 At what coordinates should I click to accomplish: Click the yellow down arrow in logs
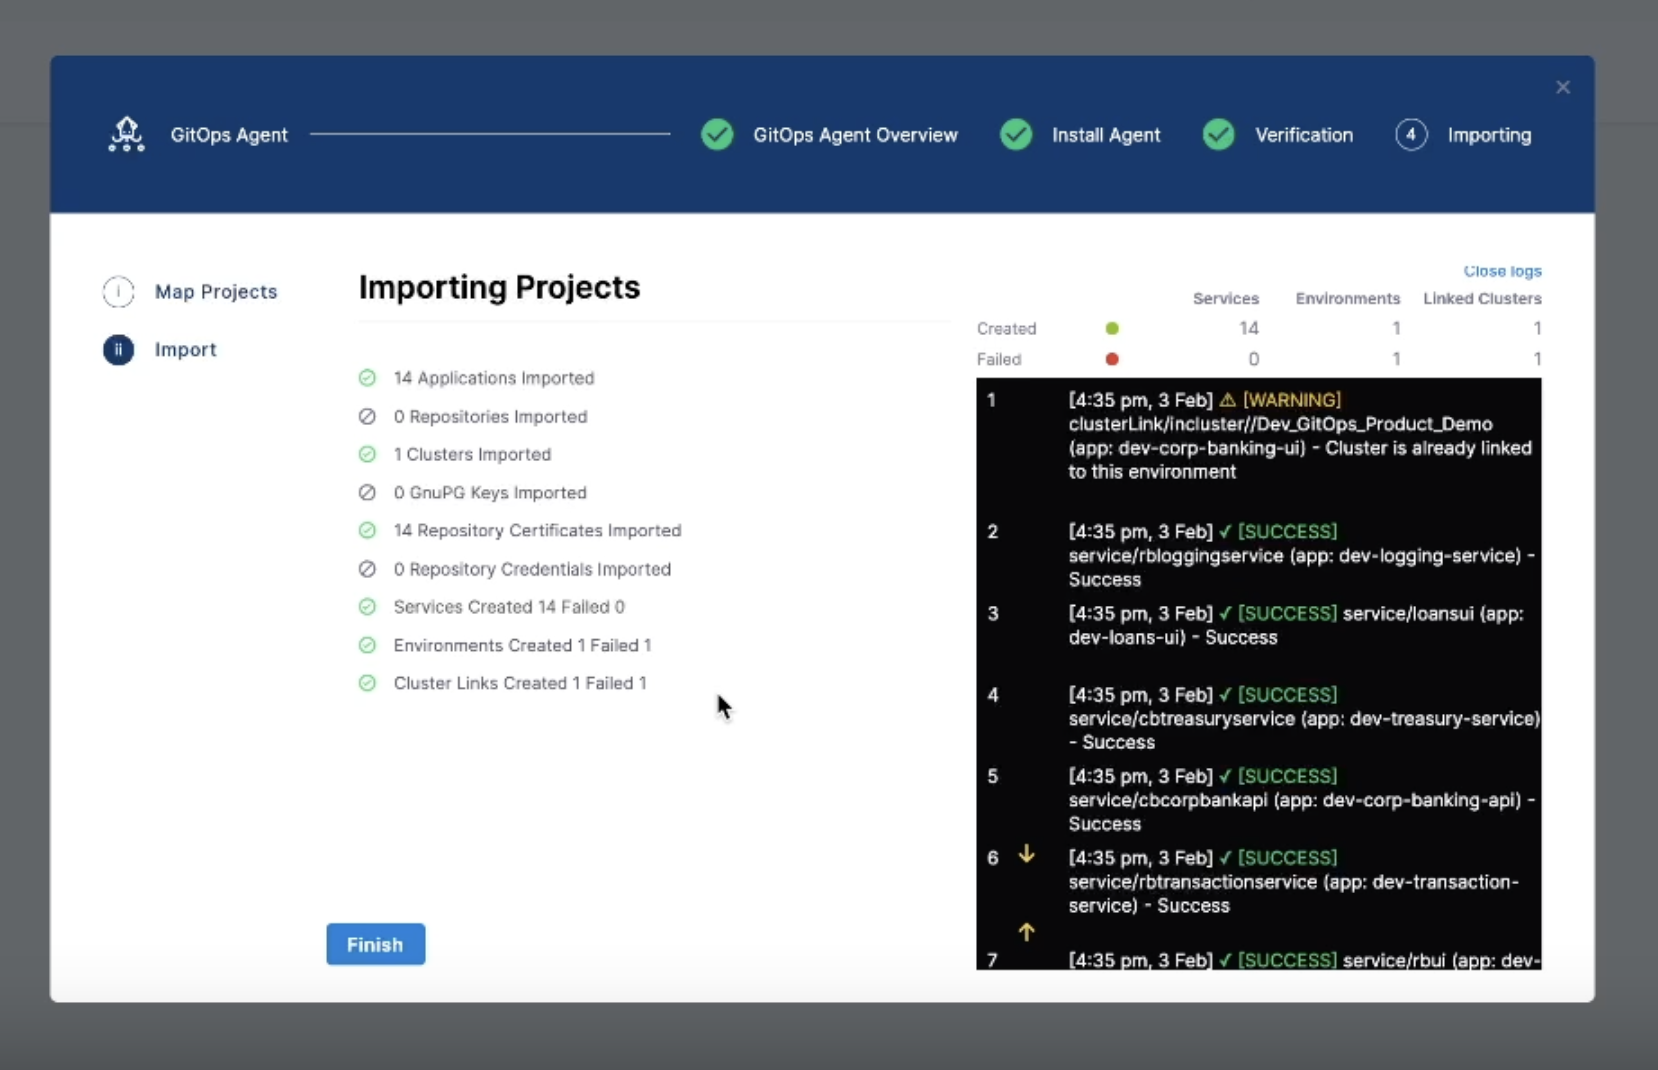click(1026, 854)
